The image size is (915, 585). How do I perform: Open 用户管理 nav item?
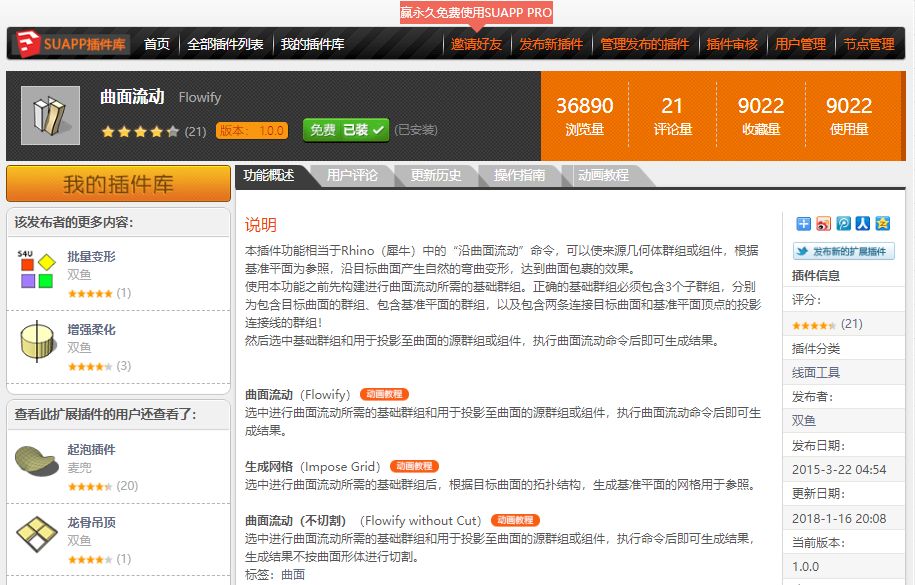800,44
